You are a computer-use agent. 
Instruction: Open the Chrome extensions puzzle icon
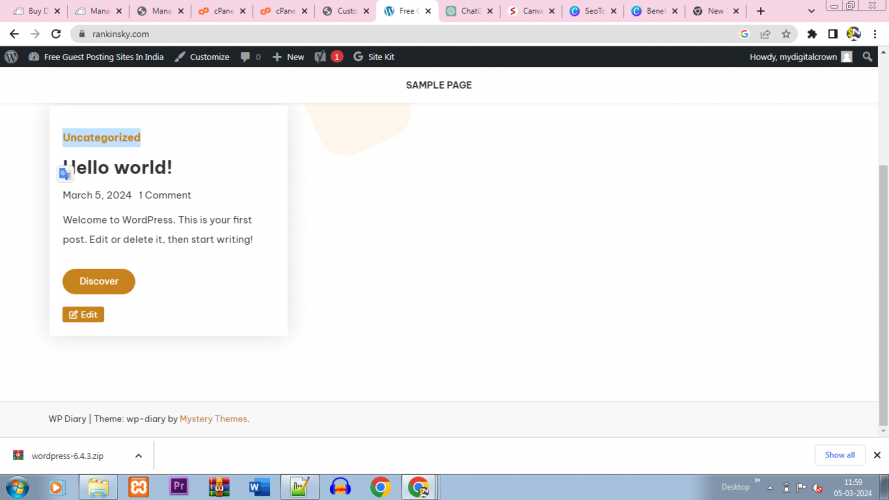[x=812, y=33]
